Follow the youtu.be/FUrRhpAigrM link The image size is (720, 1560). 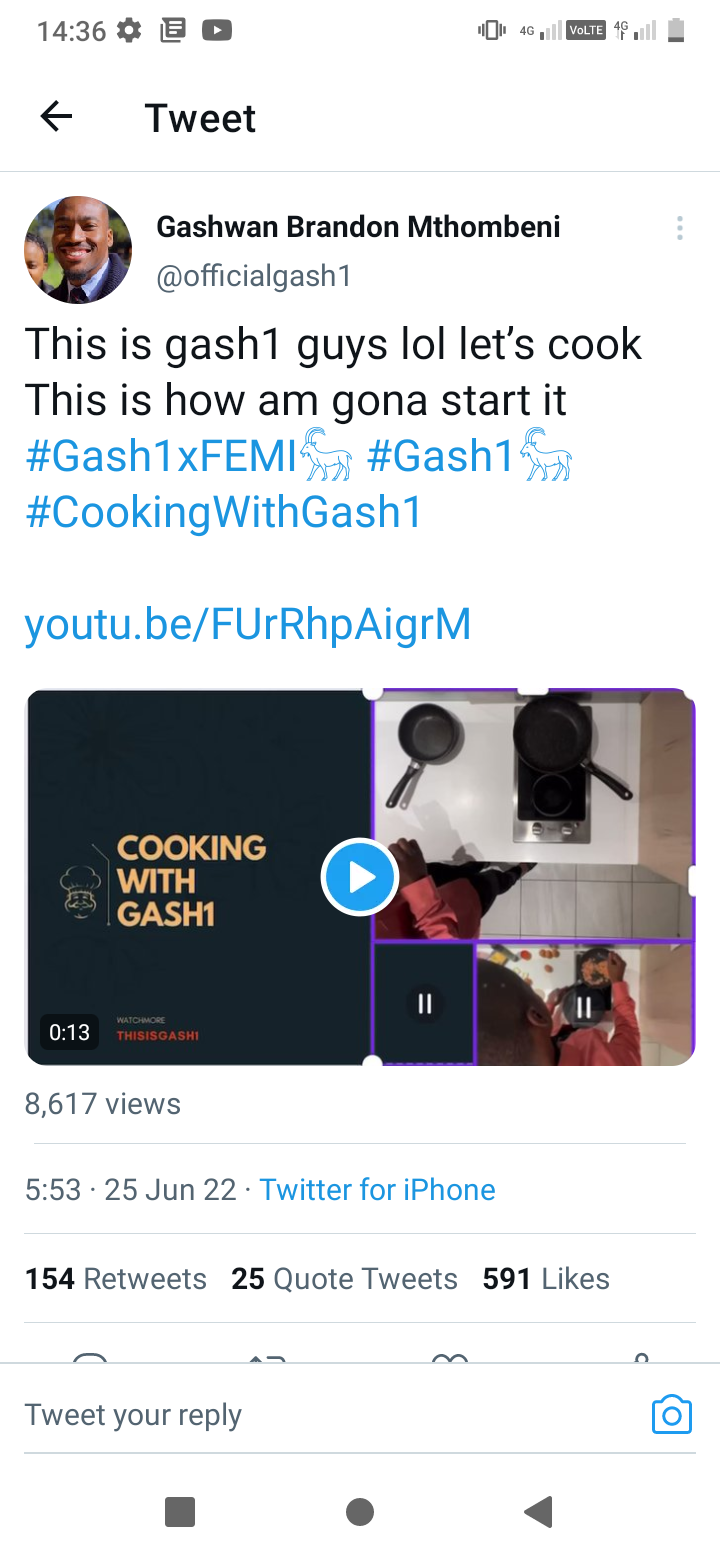click(x=247, y=624)
